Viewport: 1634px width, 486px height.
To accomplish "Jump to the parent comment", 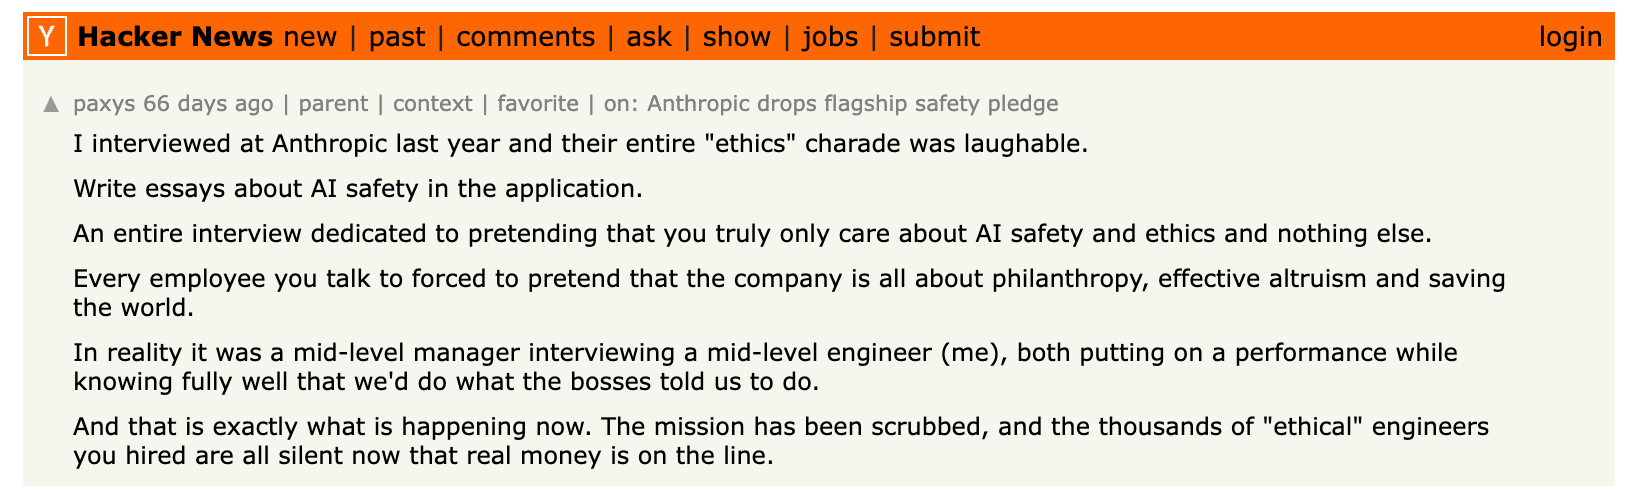I will [x=333, y=104].
